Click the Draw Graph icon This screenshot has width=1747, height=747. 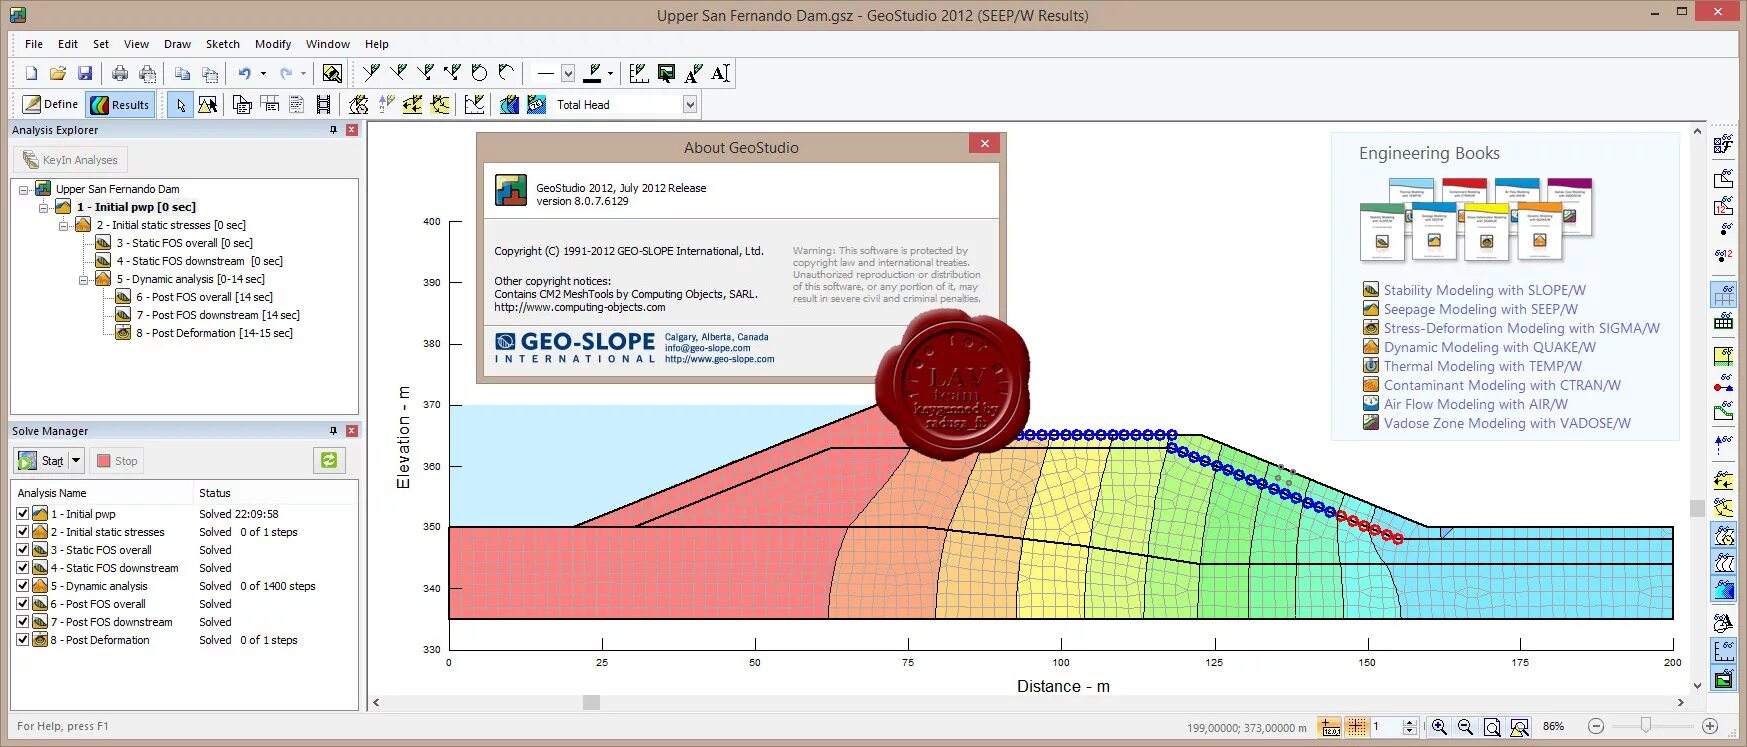click(475, 104)
